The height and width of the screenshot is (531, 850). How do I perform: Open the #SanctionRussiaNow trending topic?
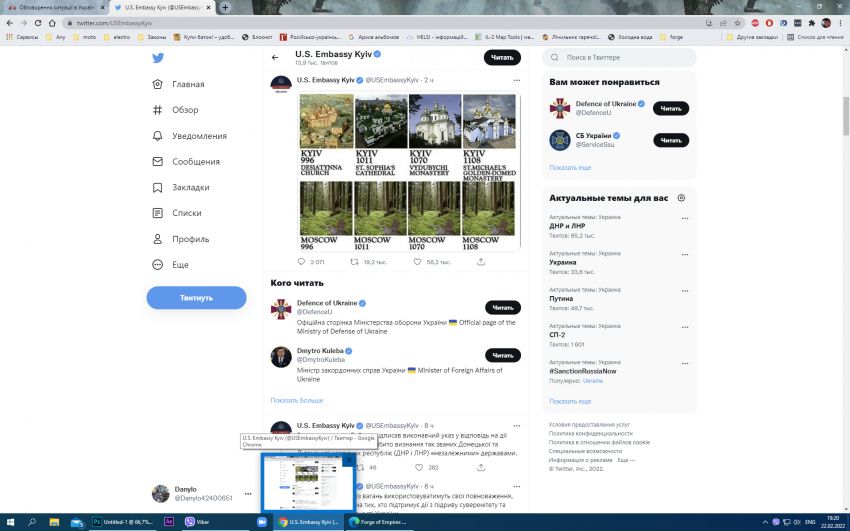point(583,372)
